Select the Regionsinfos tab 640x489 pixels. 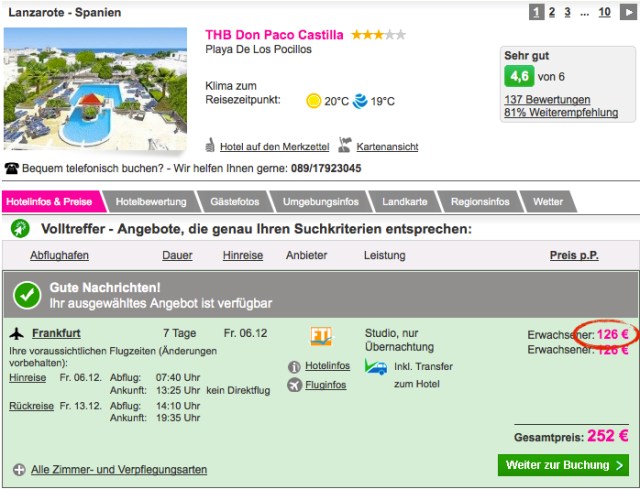pyautogui.click(x=480, y=202)
